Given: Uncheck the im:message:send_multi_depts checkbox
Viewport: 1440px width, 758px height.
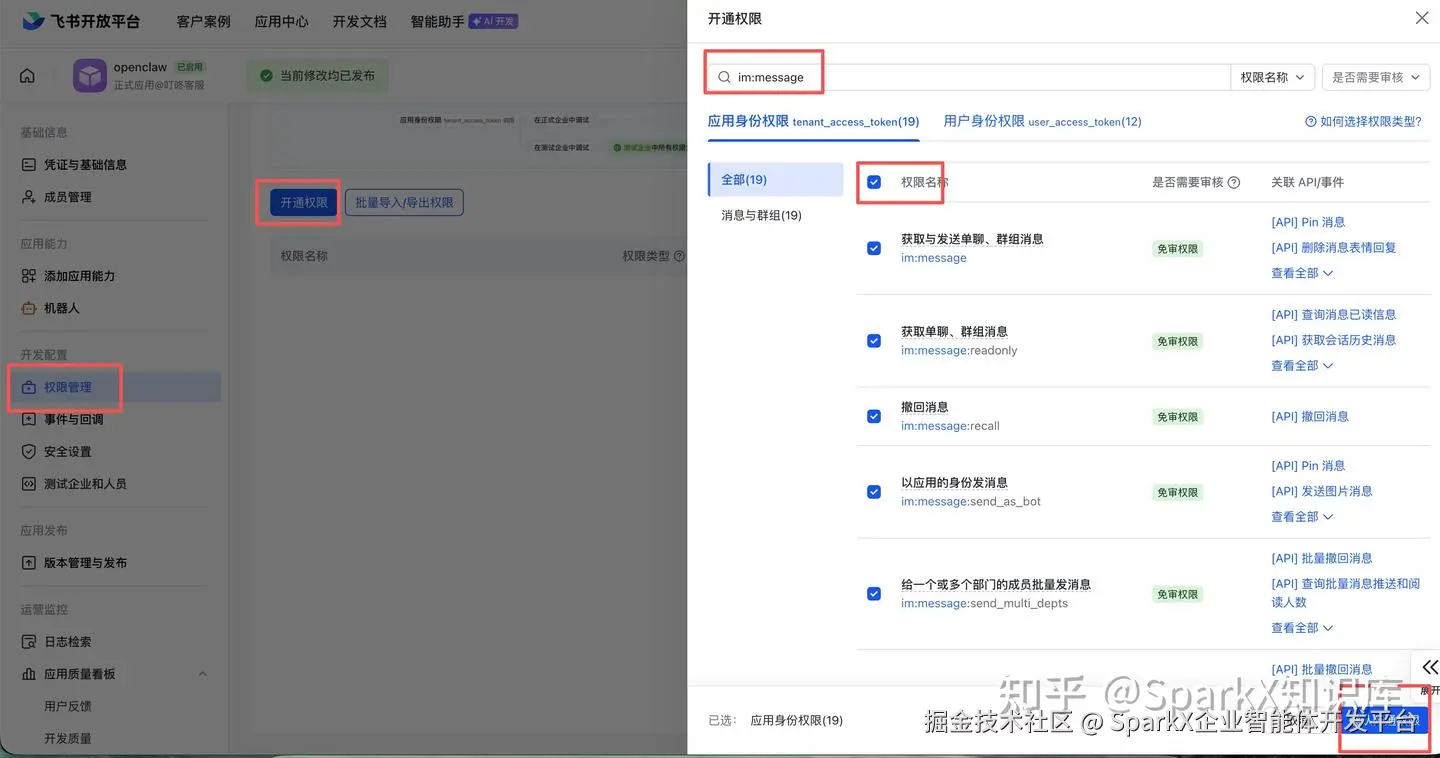Looking at the screenshot, I should coord(874,594).
